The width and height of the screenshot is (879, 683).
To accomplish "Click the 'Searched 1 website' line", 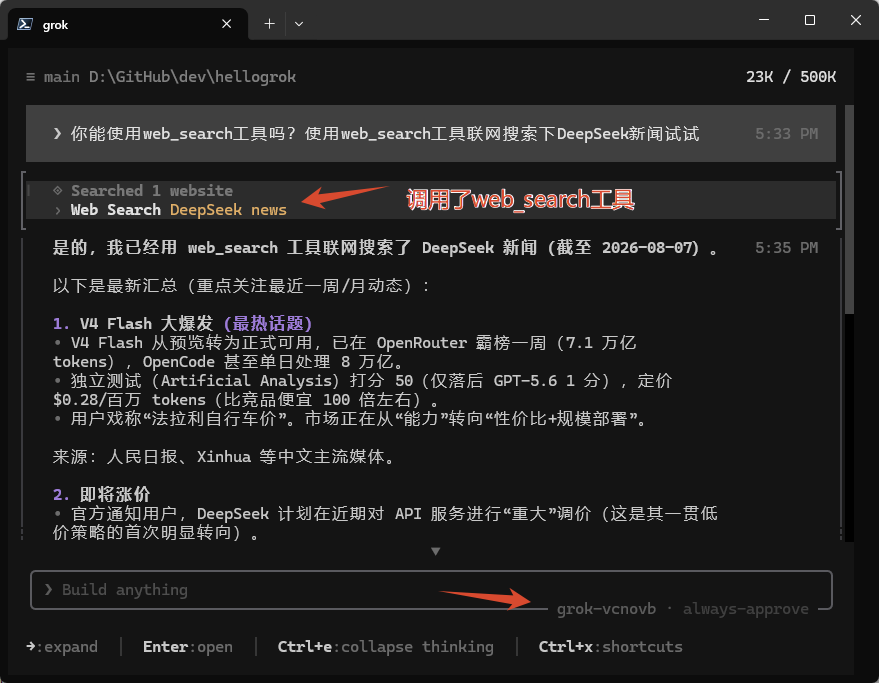I will coord(152,191).
